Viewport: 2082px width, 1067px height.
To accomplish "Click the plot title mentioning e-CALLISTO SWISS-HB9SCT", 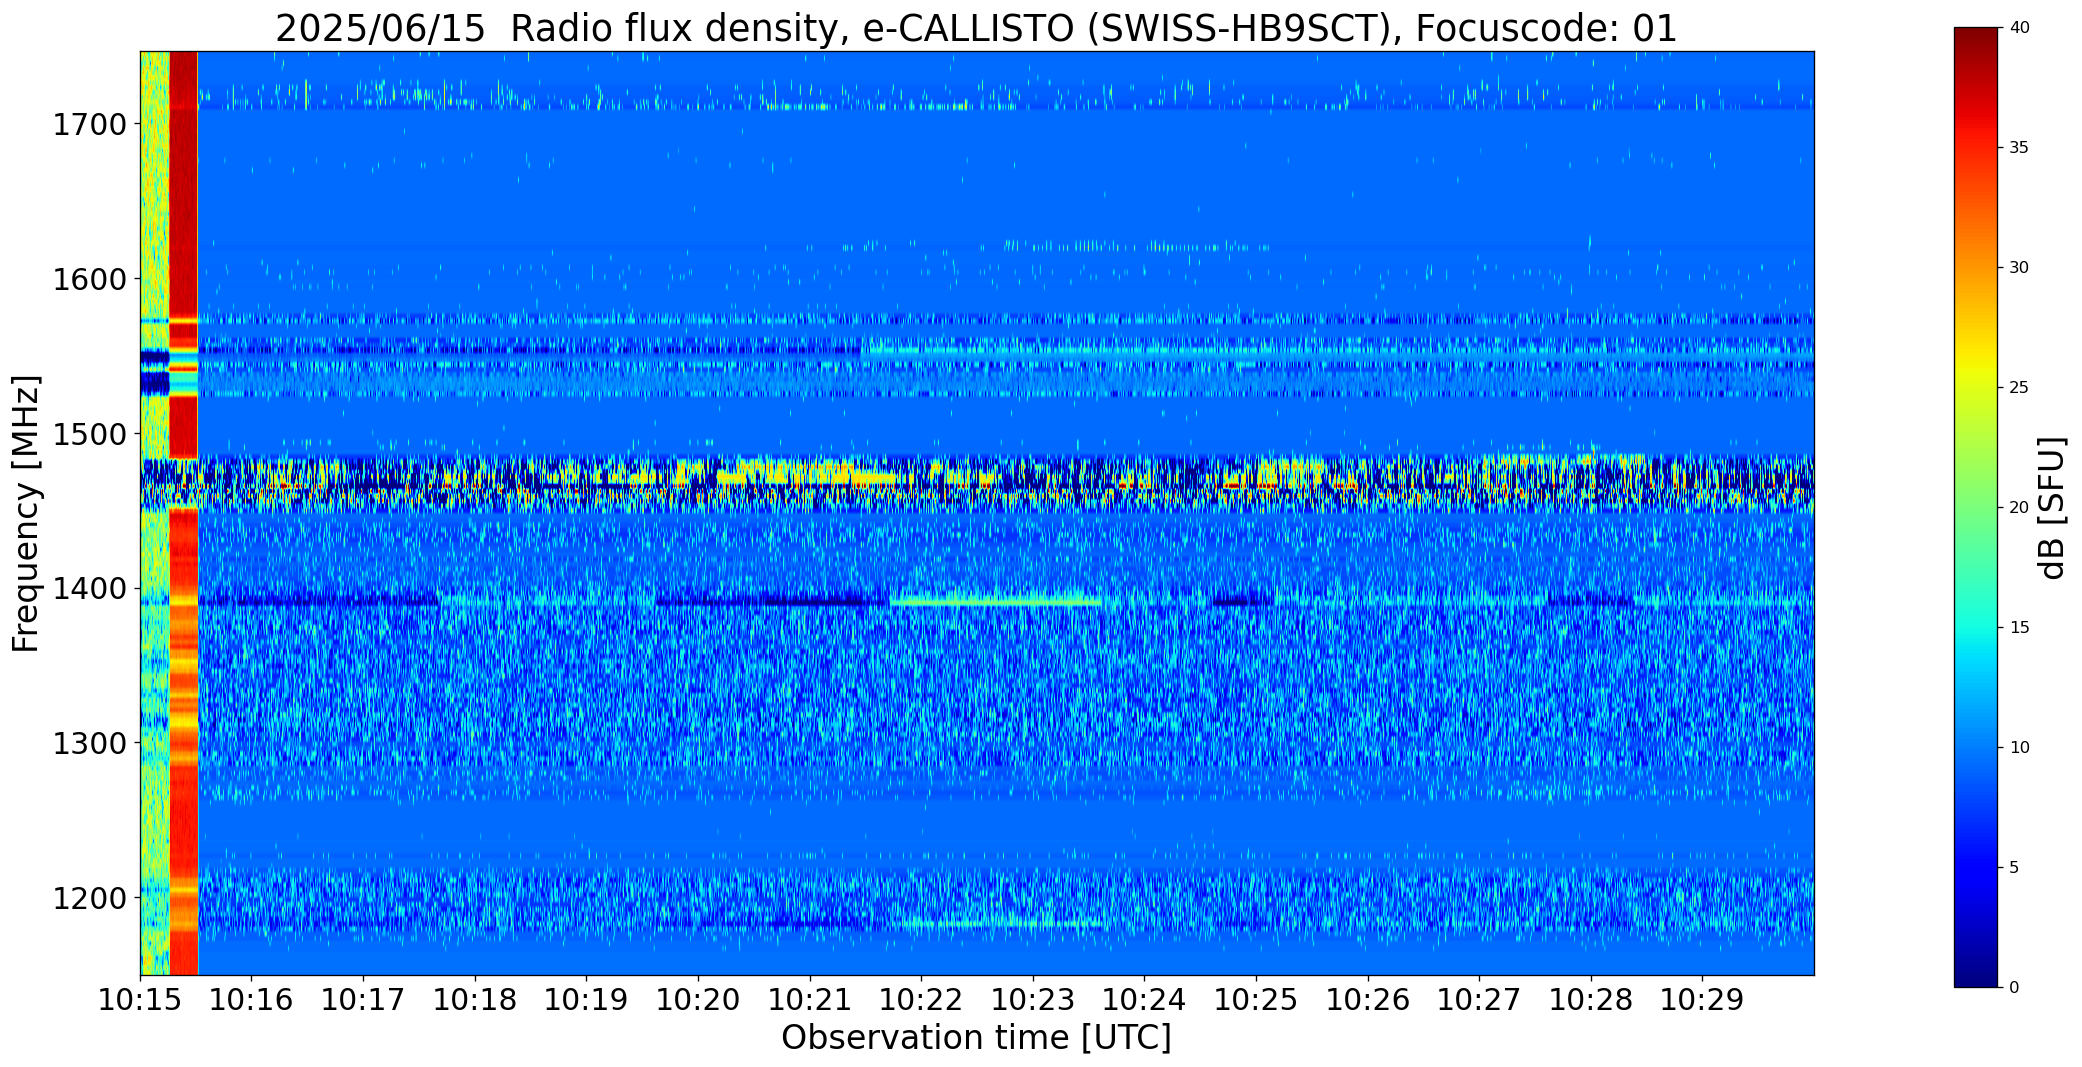I will pos(976,28).
